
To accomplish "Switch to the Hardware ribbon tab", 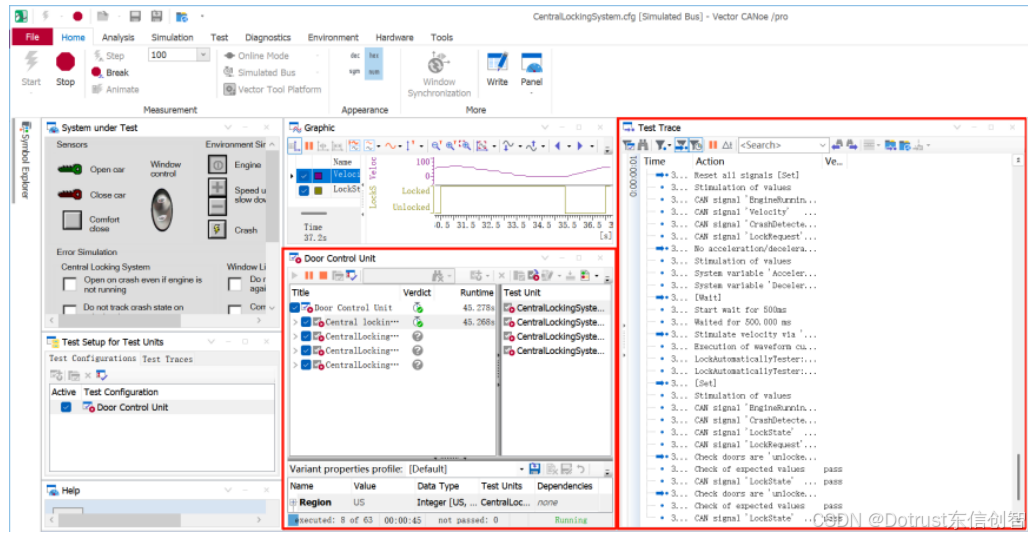I will coord(394,37).
